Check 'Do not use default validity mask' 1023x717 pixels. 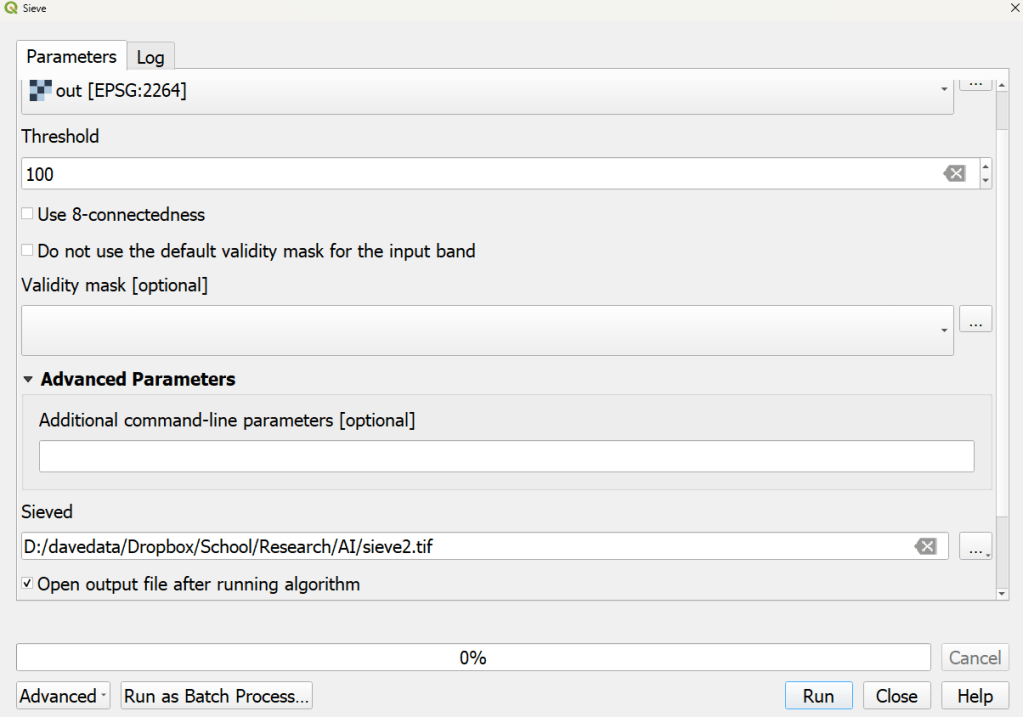28,251
